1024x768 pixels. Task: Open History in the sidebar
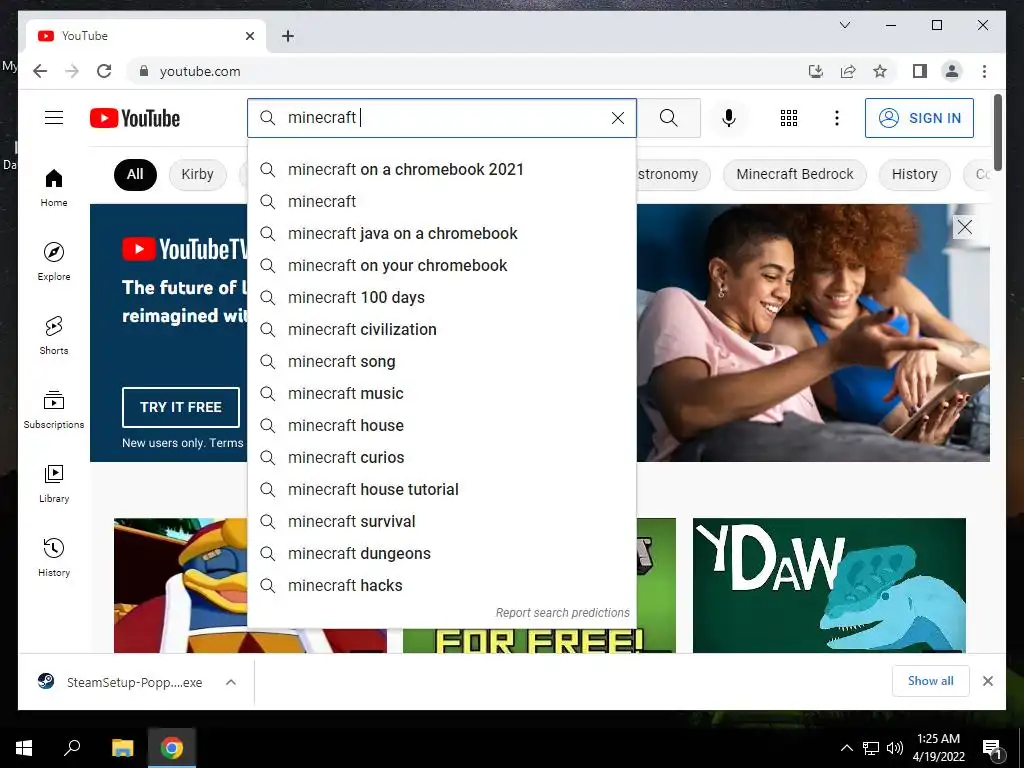coord(54,557)
